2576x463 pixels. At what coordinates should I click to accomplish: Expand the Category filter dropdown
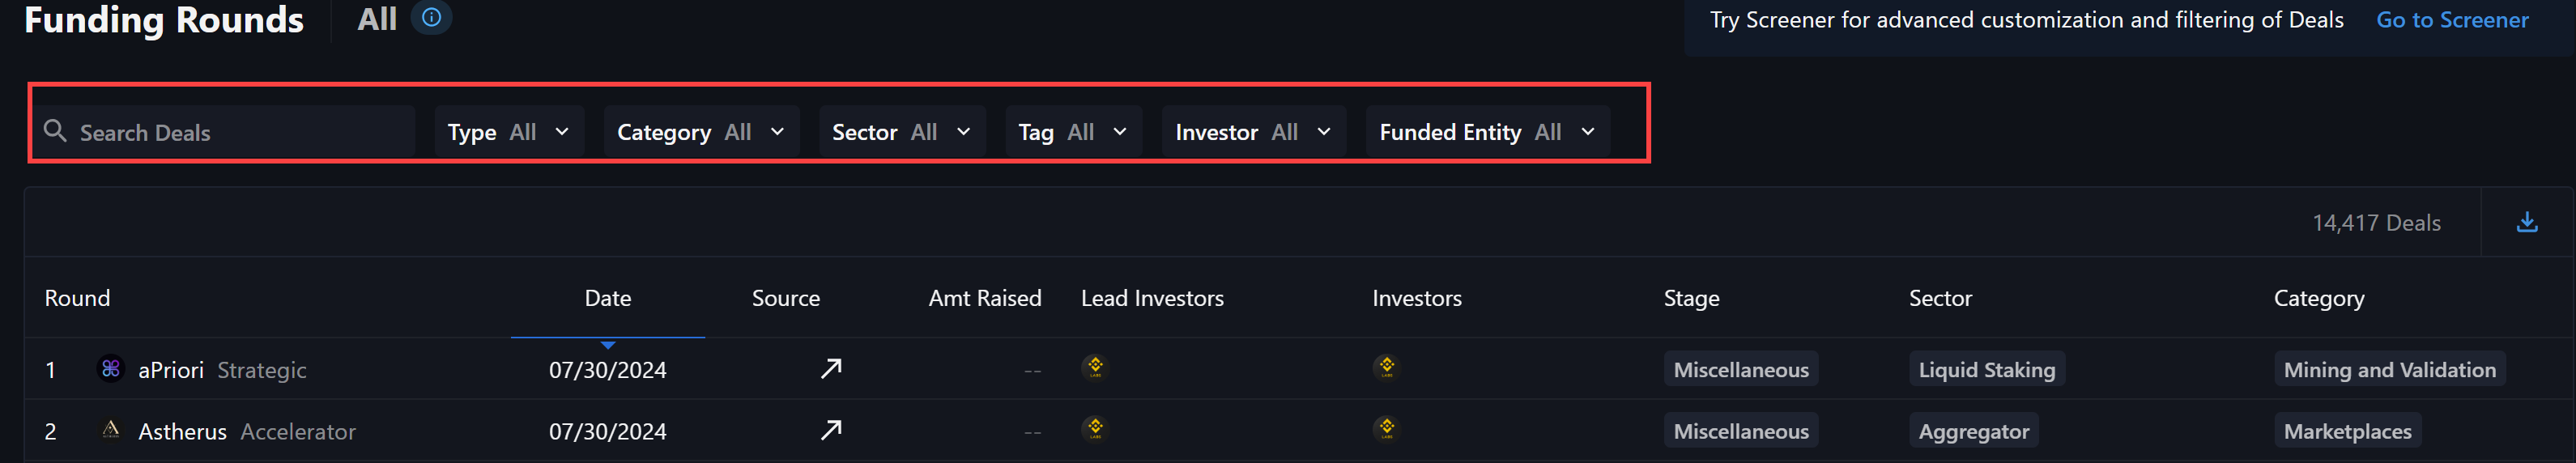pyautogui.click(x=701, y=132)
